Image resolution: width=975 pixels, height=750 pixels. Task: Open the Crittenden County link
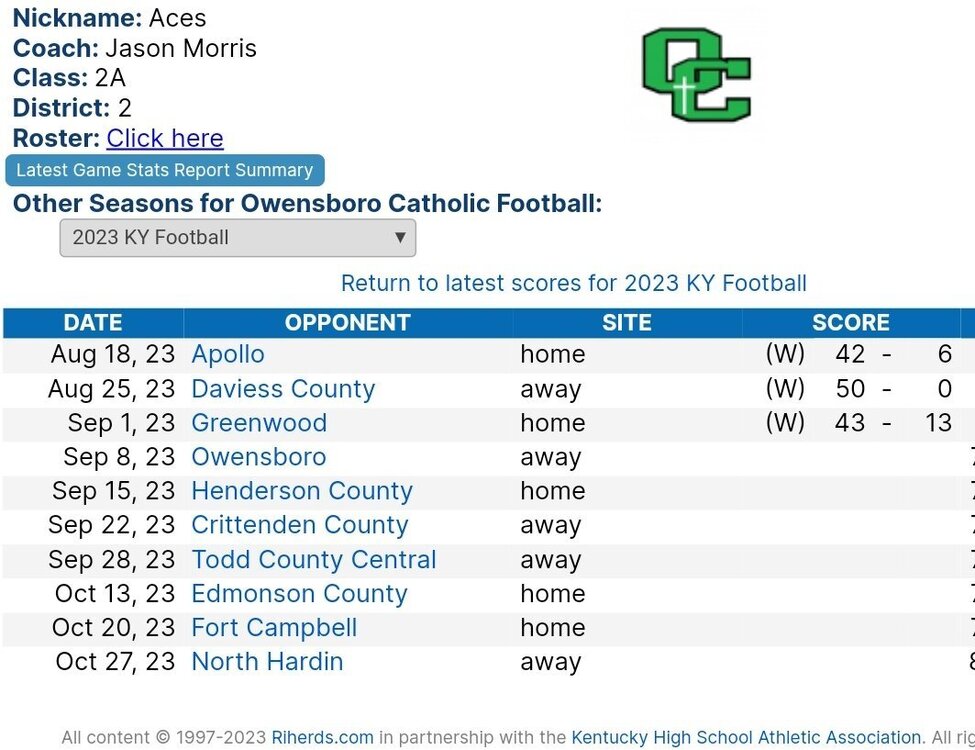[300, 525]
